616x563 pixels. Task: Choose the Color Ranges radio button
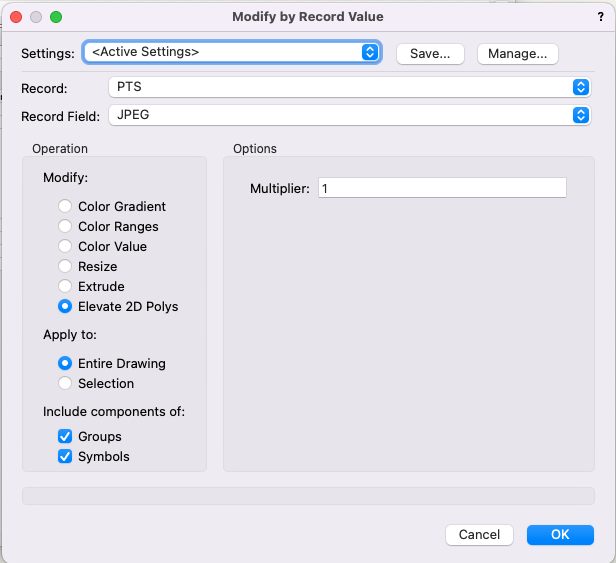click(x=65, y=226)
